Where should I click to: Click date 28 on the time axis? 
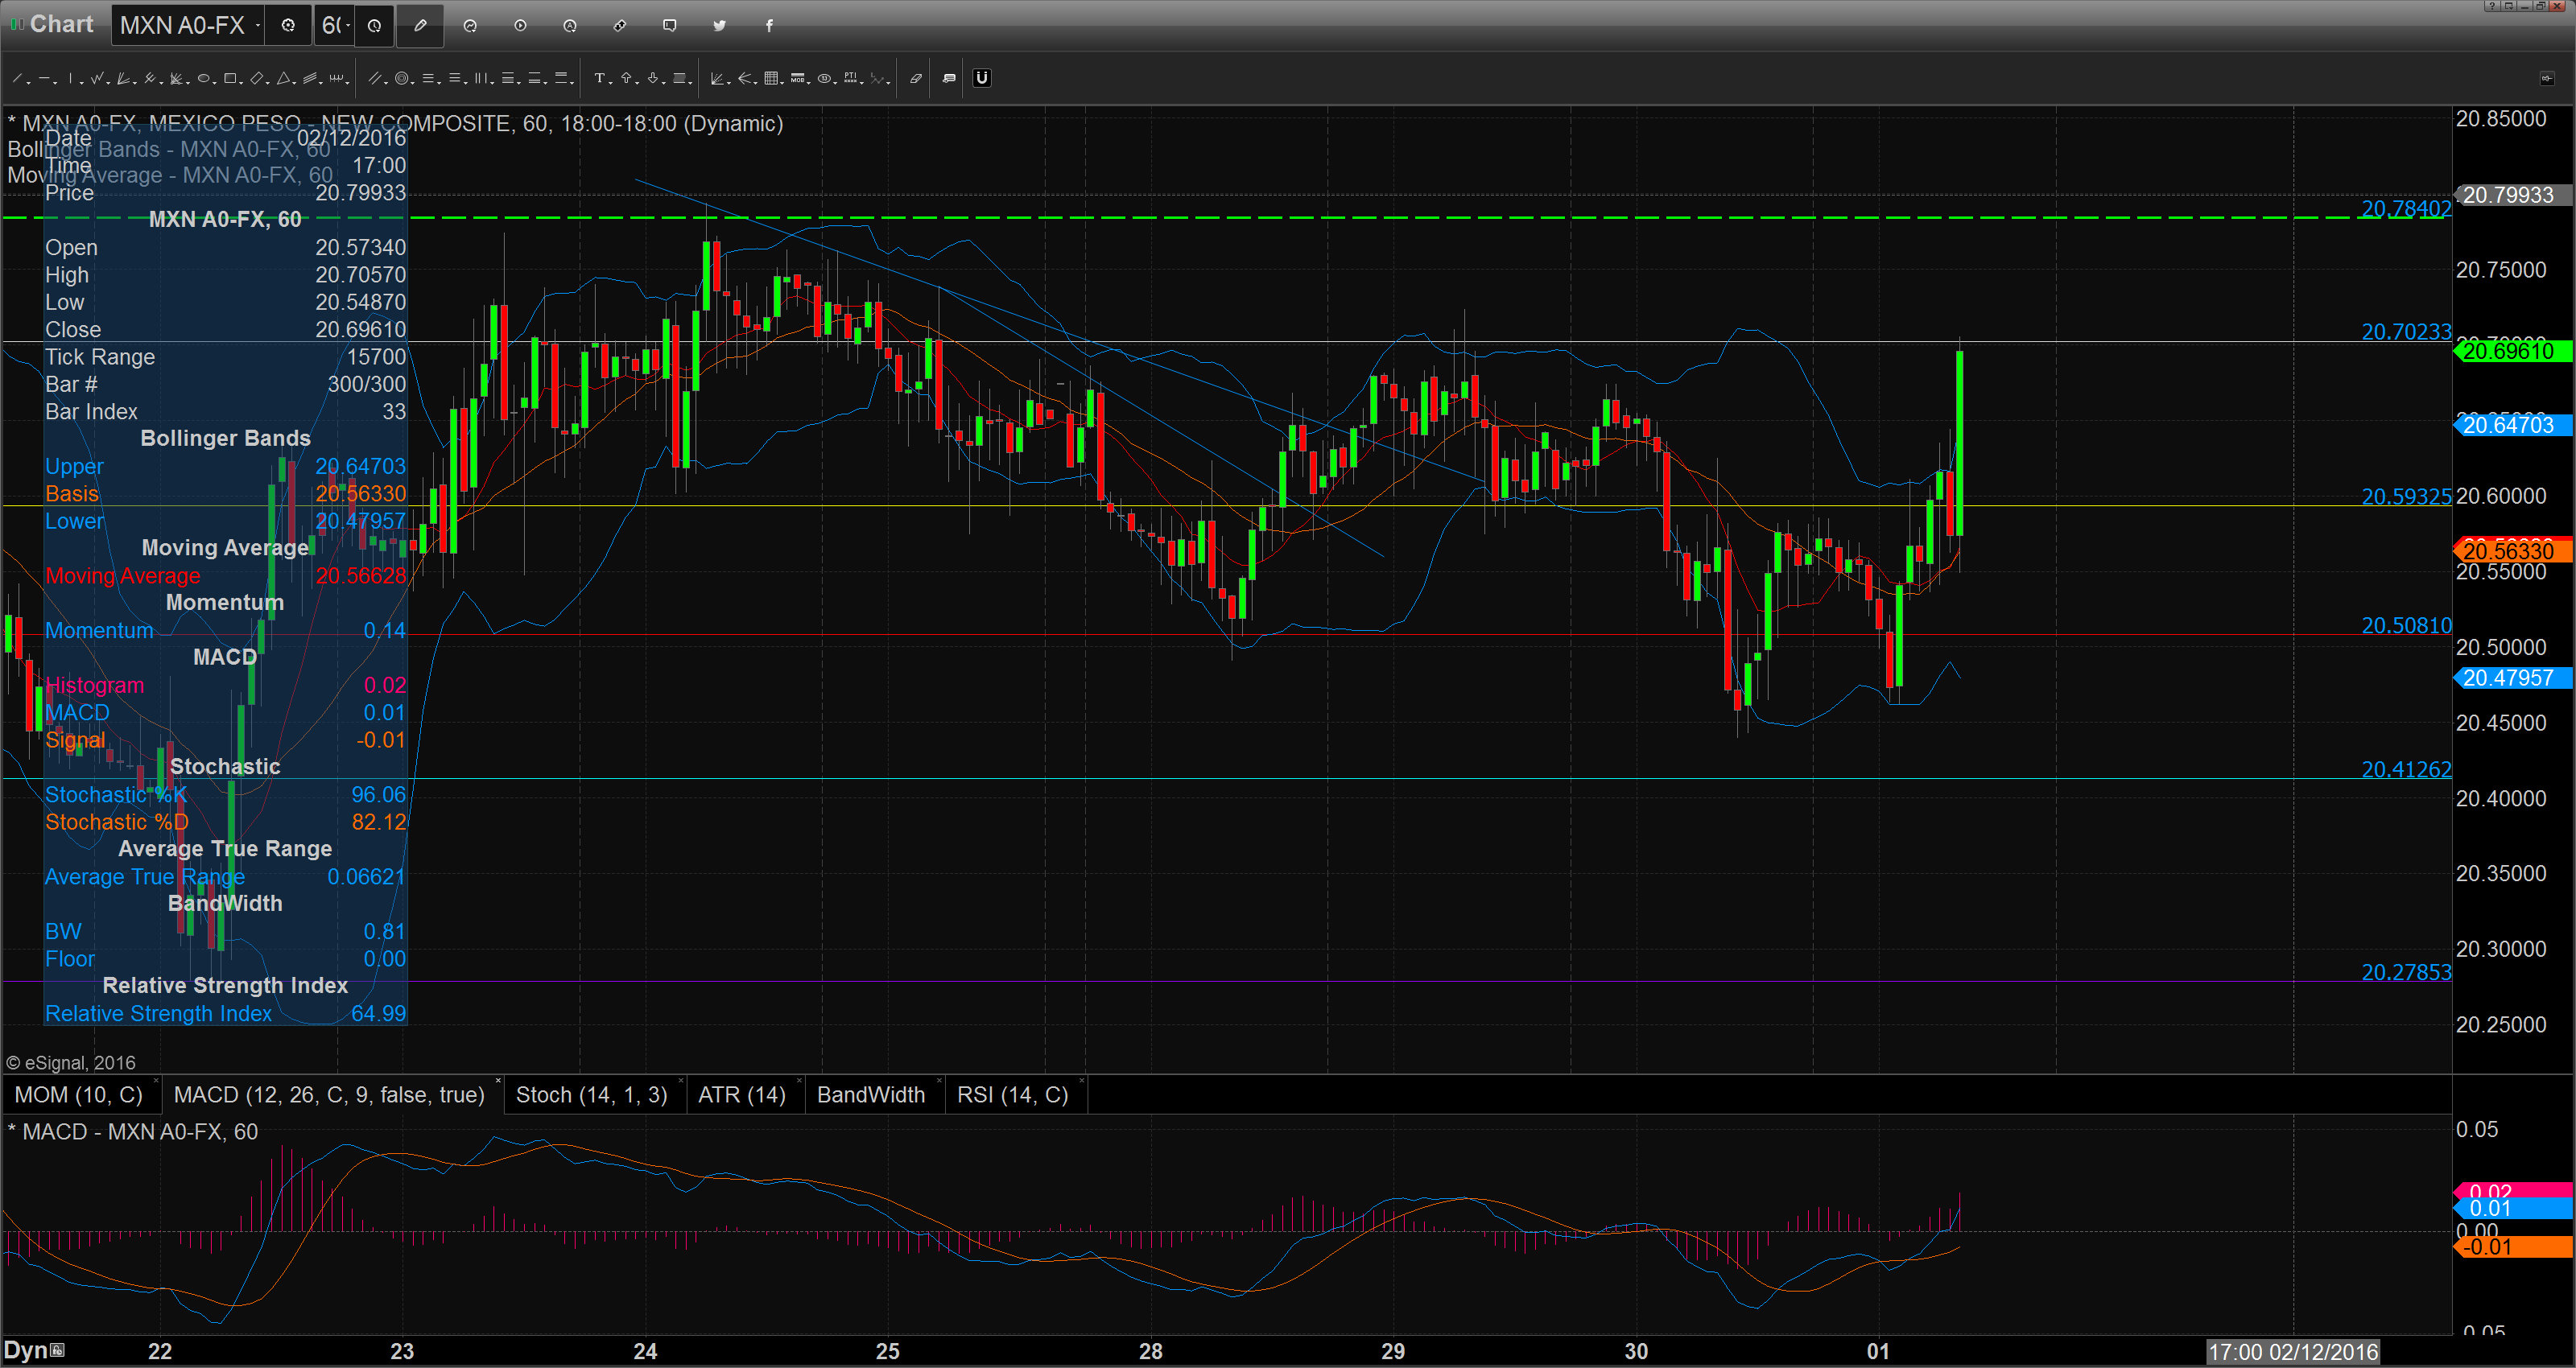point(1150,1351)
